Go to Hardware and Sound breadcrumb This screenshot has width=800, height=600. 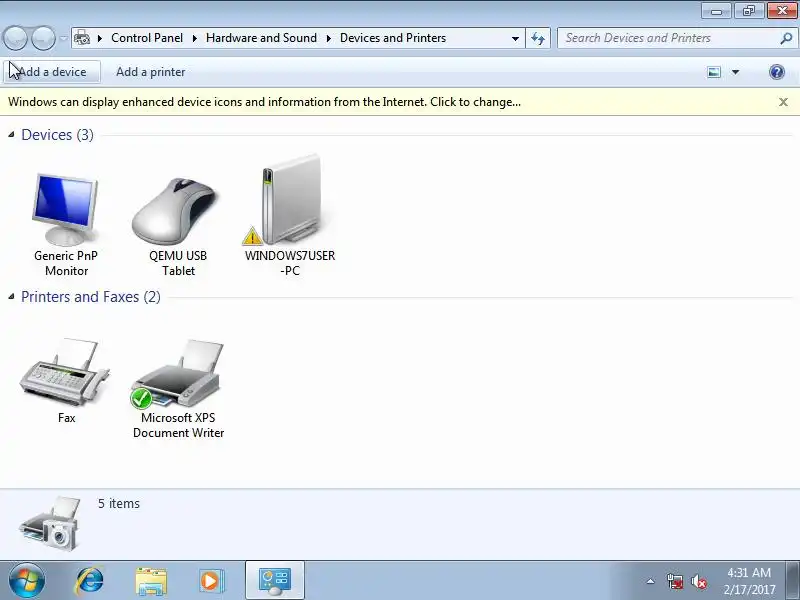pos(261,38)
